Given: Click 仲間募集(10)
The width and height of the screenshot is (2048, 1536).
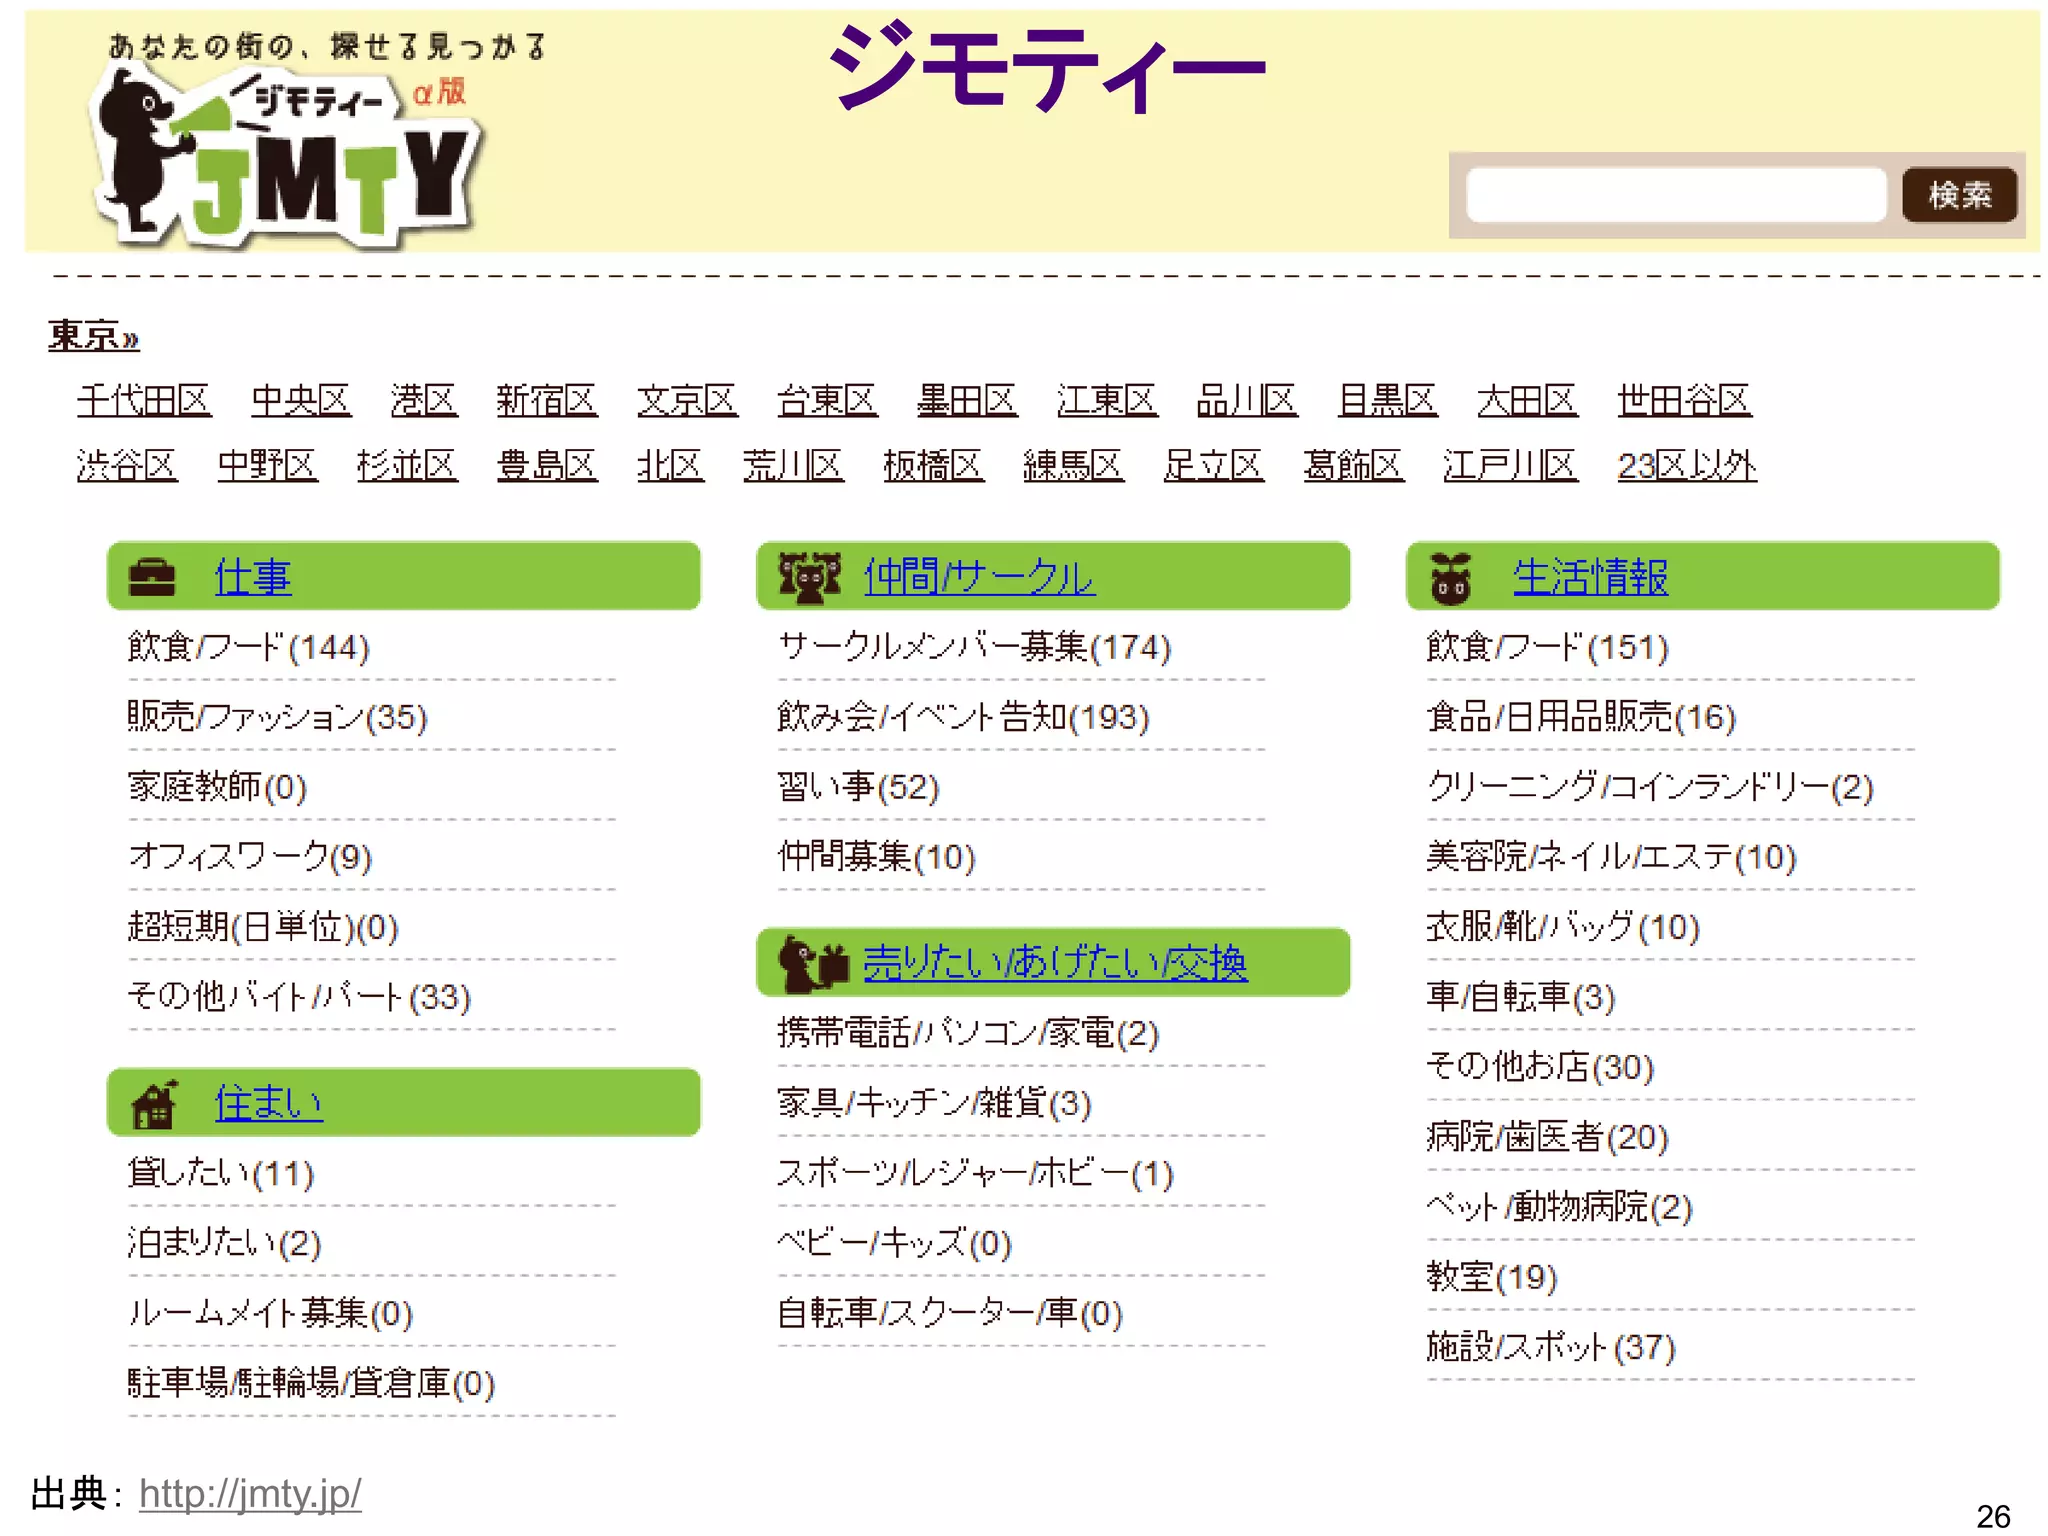Looking at the screenshot, I should [876, 857].
